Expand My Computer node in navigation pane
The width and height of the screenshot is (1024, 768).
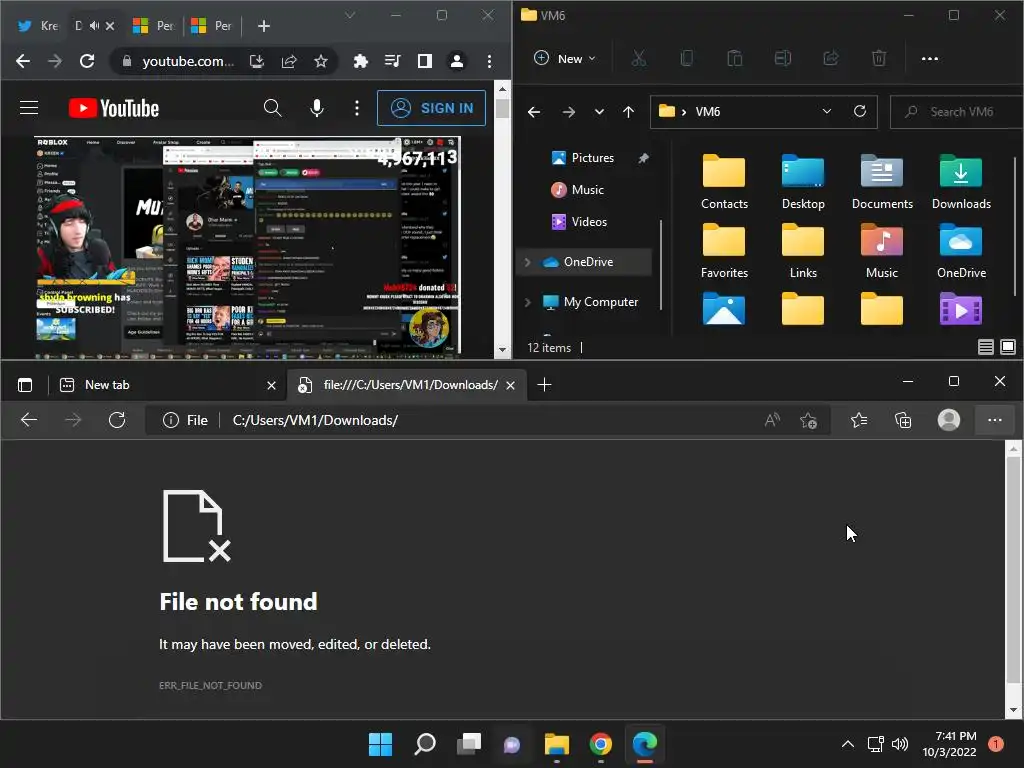pyautogui.click(x=528, y=302)
